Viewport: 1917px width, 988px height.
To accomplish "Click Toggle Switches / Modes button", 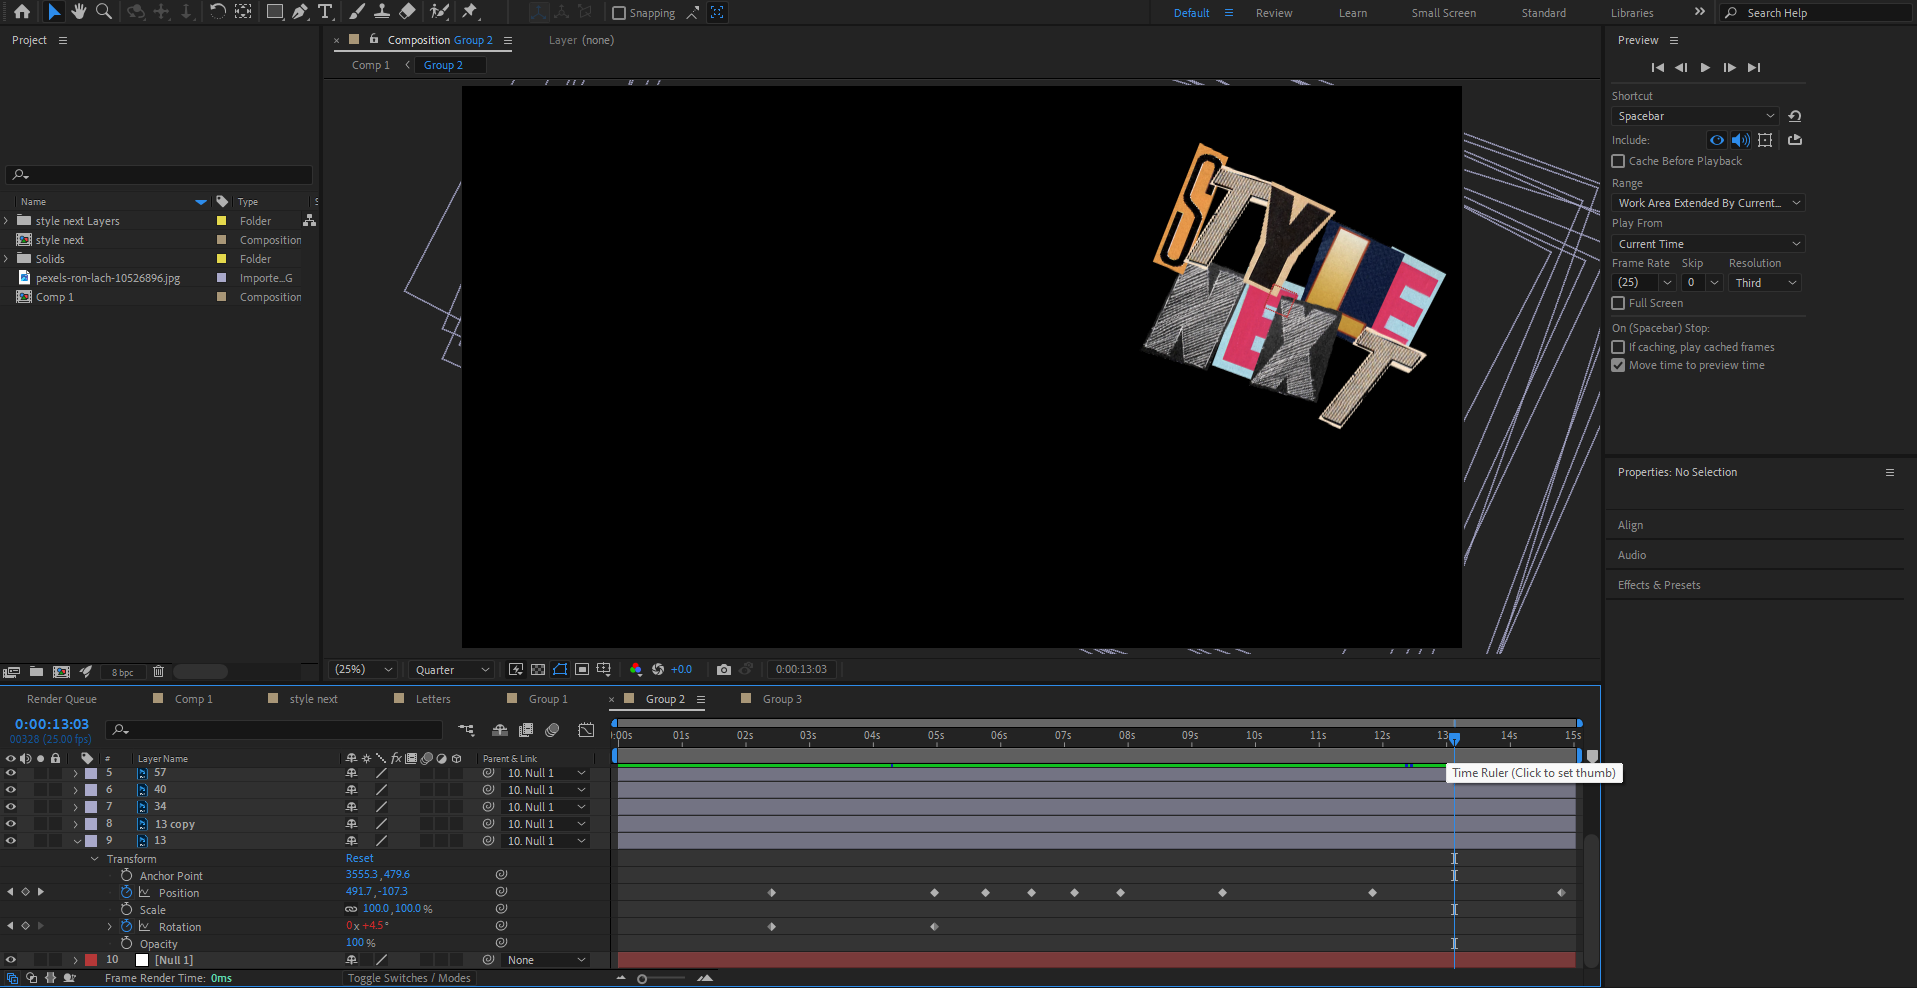I will (x=409, y=978).
